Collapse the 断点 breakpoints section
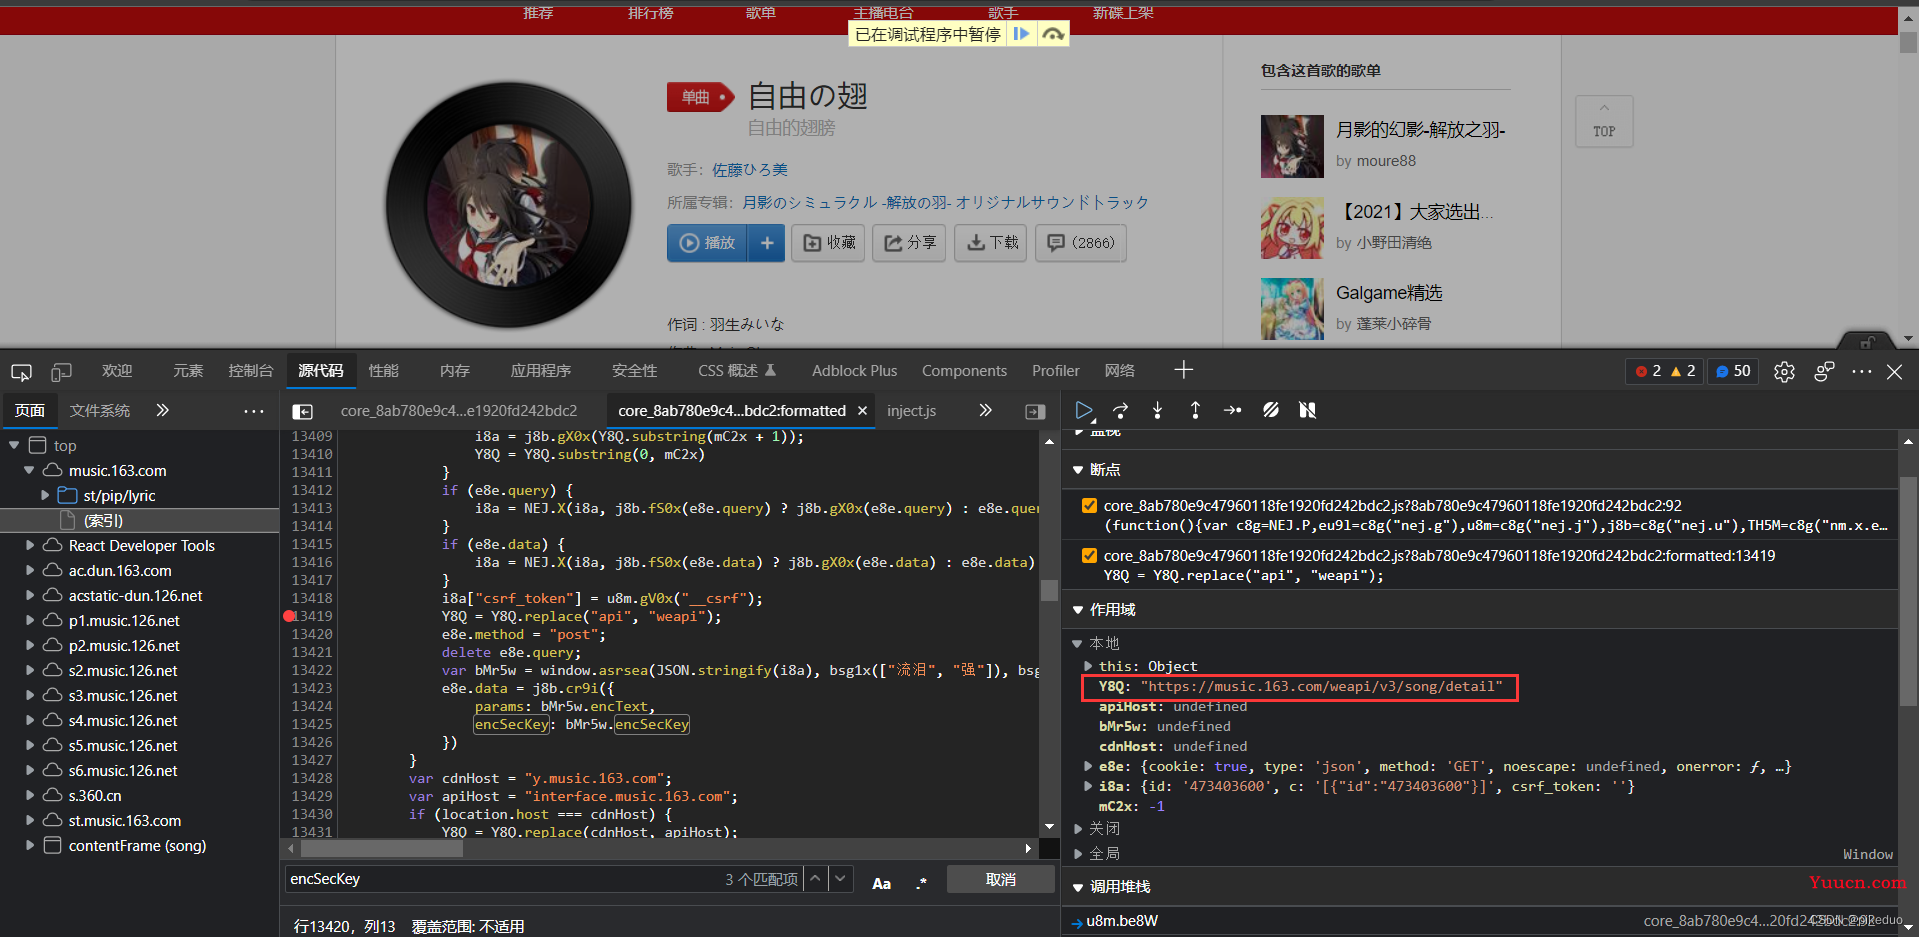The height and width of the screenshot is (937, 1919). click(1078, 470)
